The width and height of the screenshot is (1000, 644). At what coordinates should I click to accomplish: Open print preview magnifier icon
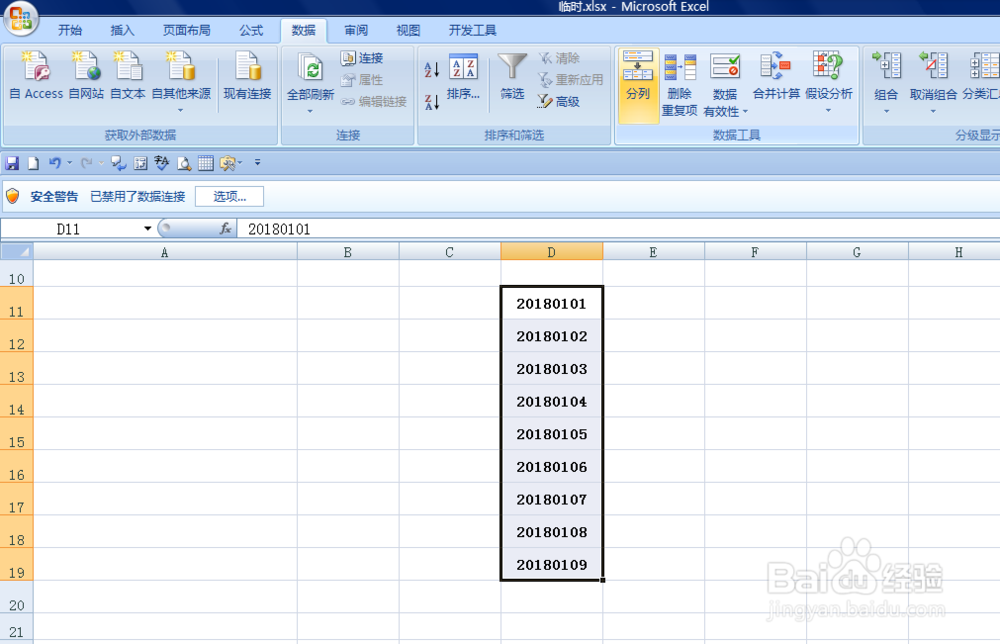(x=184, y=163)
